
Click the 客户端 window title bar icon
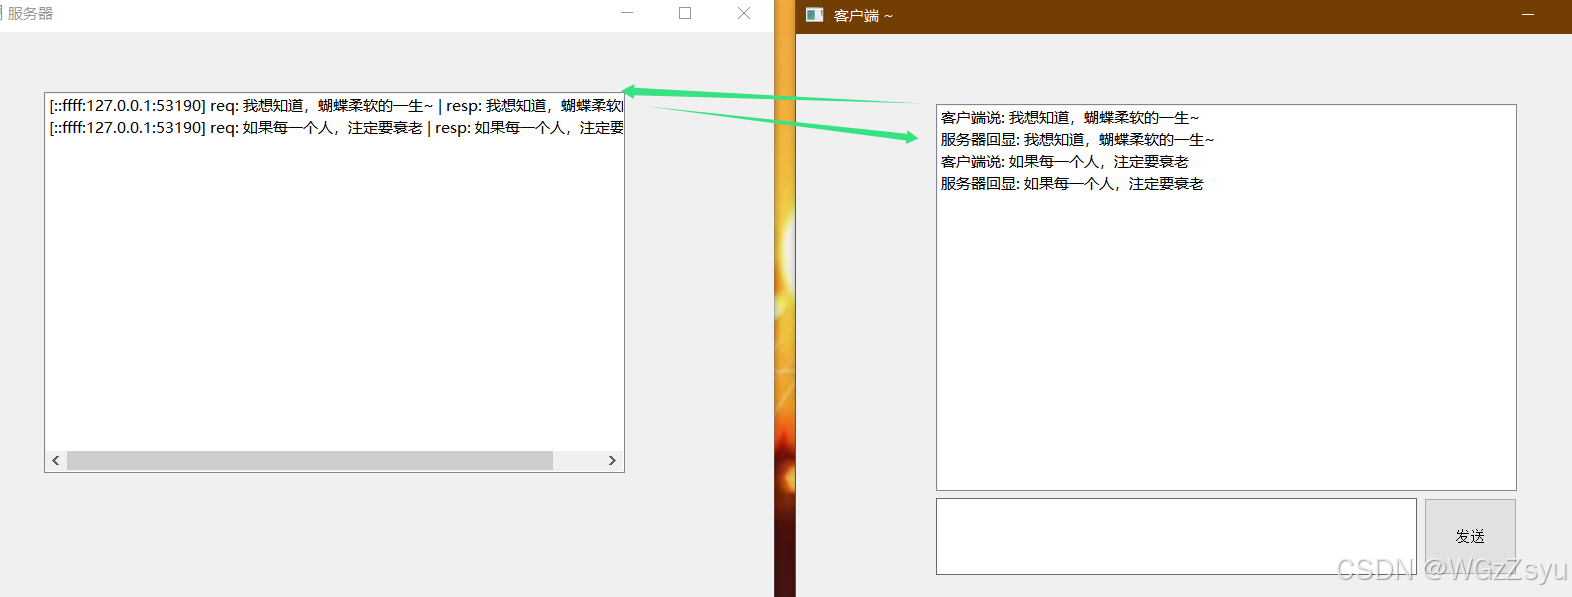pos(815,15)
